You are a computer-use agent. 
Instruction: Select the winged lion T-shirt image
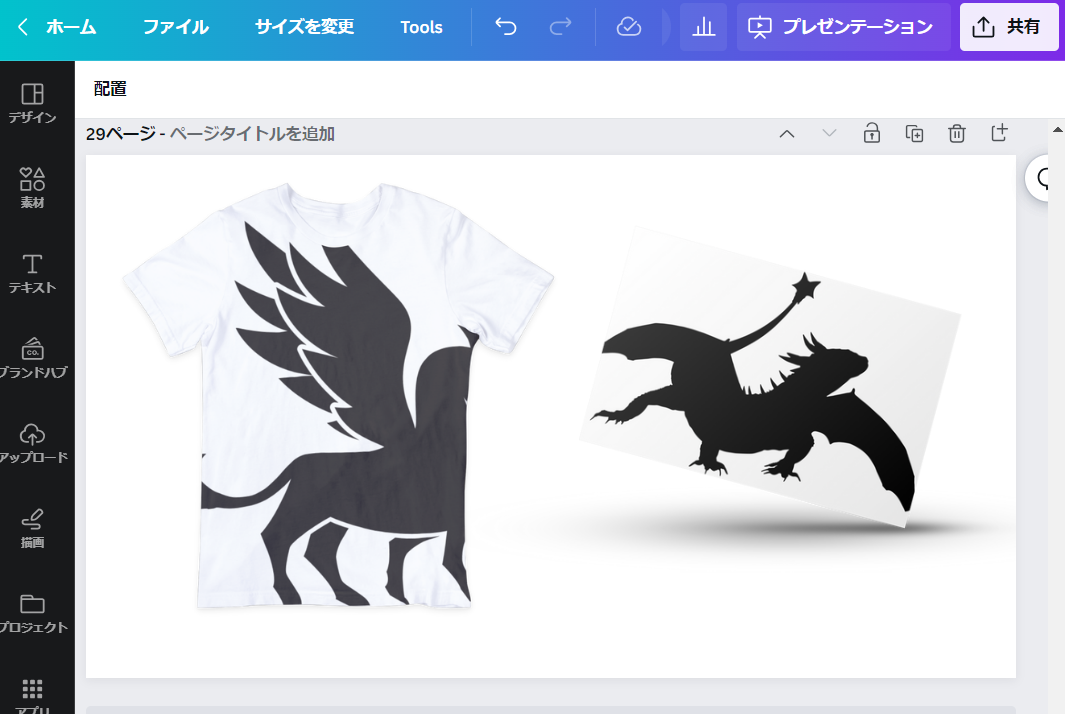point(338,395)
